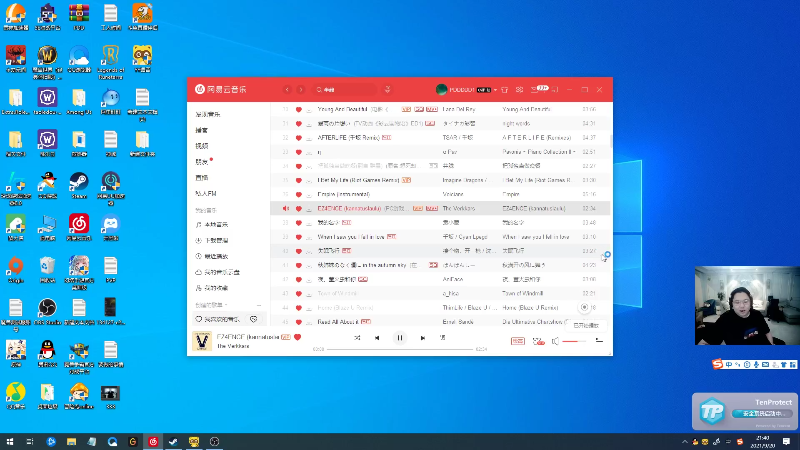Go forward using the header forward arrow
Viewport: 800px width, 450px height.
click(301, 89)
